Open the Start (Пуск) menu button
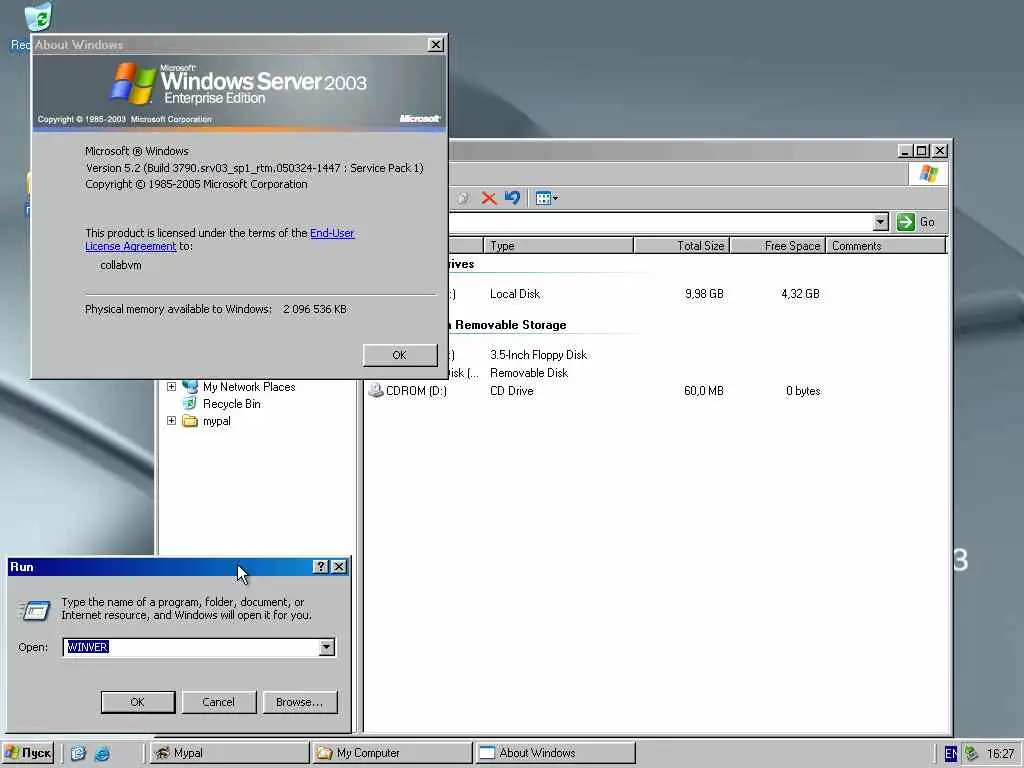This screenshot has width=1024, height=768. pyautogui.click(x=27, y=753)
